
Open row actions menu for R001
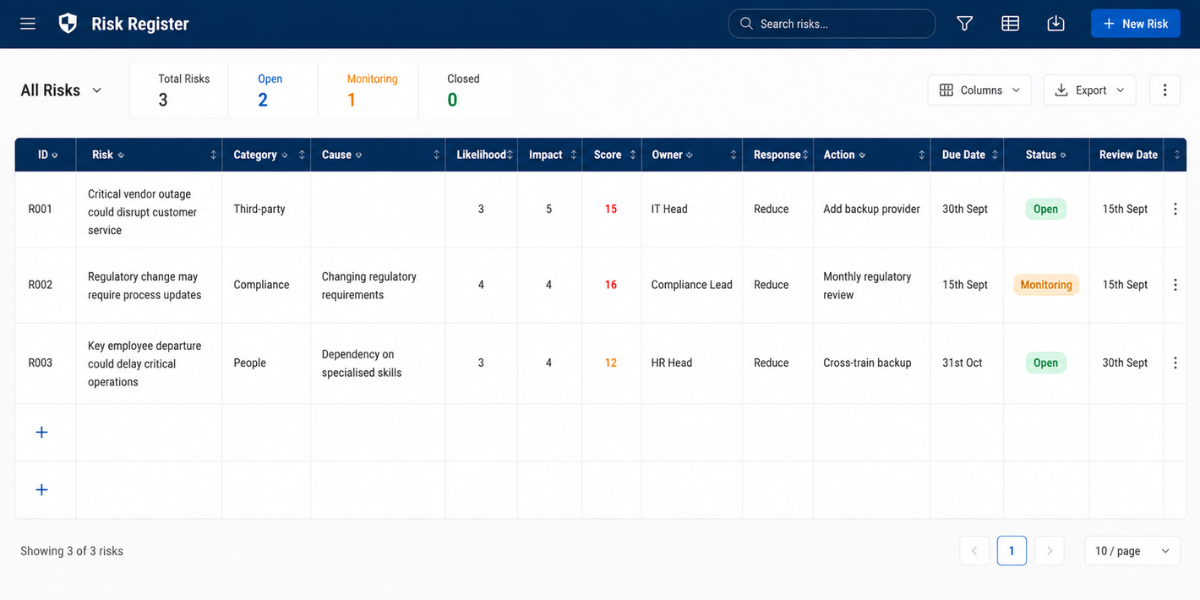point(1175,210)
